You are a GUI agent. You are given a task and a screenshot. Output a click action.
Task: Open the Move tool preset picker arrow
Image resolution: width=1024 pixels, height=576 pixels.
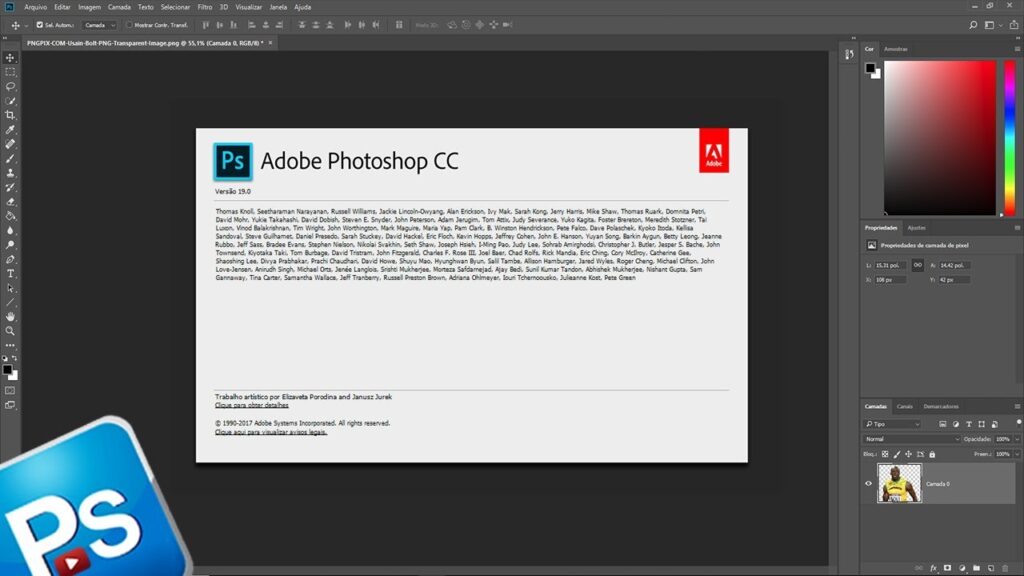tap(26, 25)
